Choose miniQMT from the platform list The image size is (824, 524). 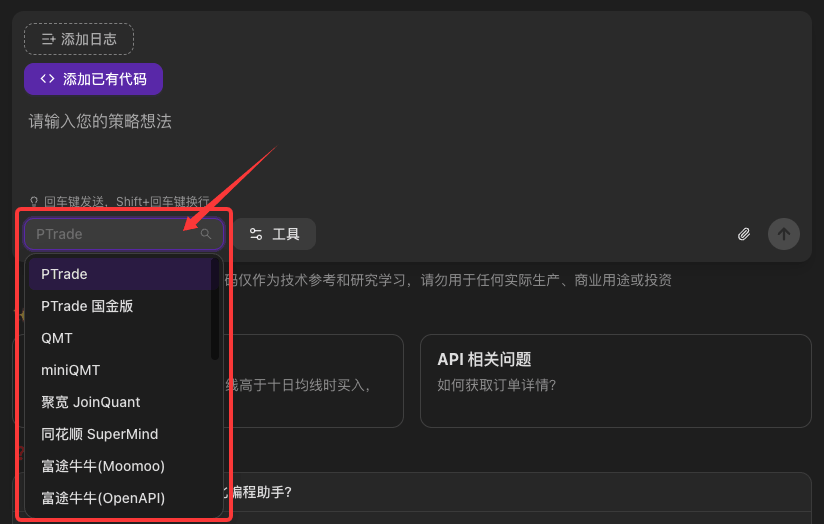[121, 370]
